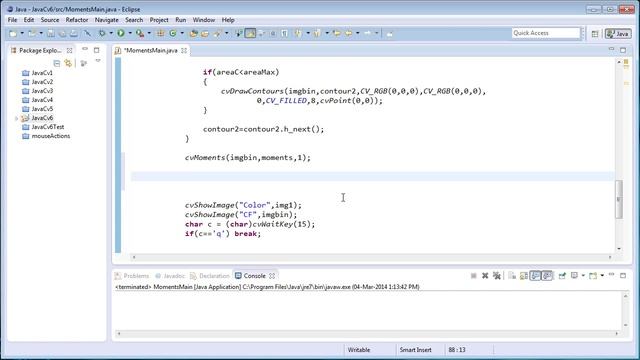Click the editor vertical scrollbar thumb

[x=619, y=199]
